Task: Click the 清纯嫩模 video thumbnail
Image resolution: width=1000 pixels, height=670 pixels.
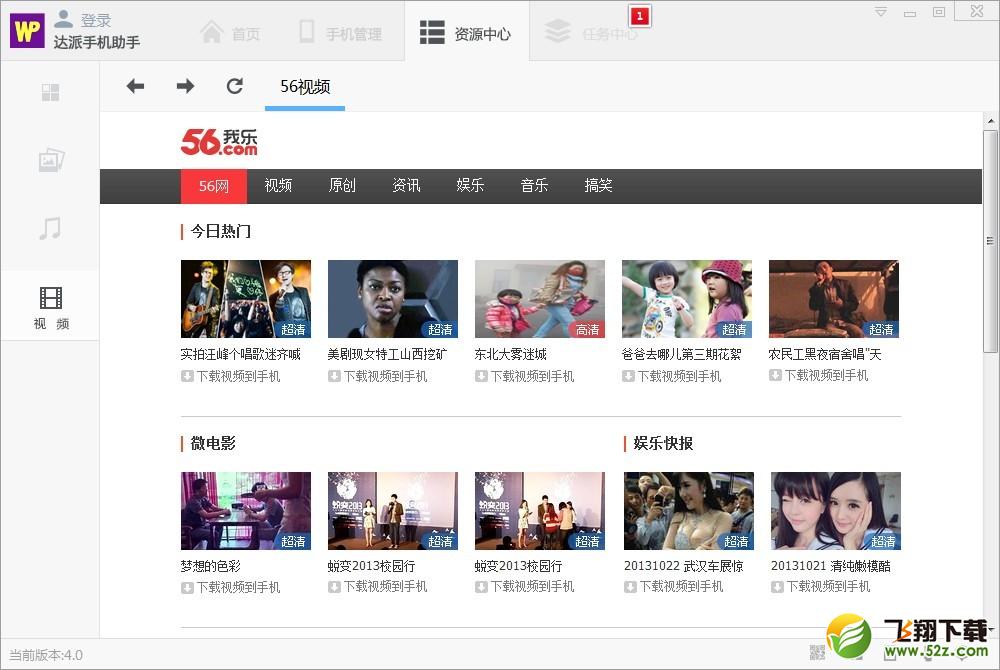Action: 835,511
